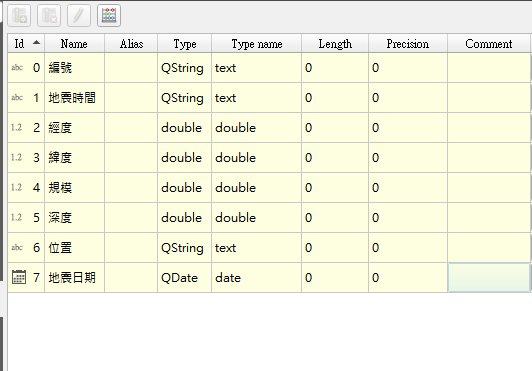Click the Alias cell of 地震日期 row

(x=131, y=277)
